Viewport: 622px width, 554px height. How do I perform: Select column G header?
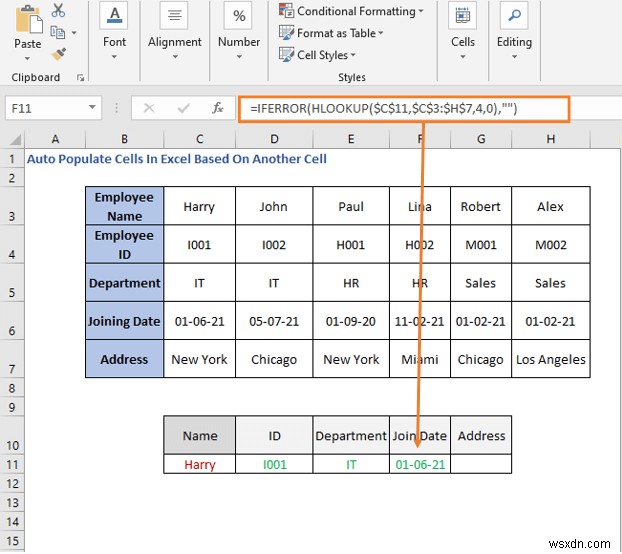pos(481,139)
